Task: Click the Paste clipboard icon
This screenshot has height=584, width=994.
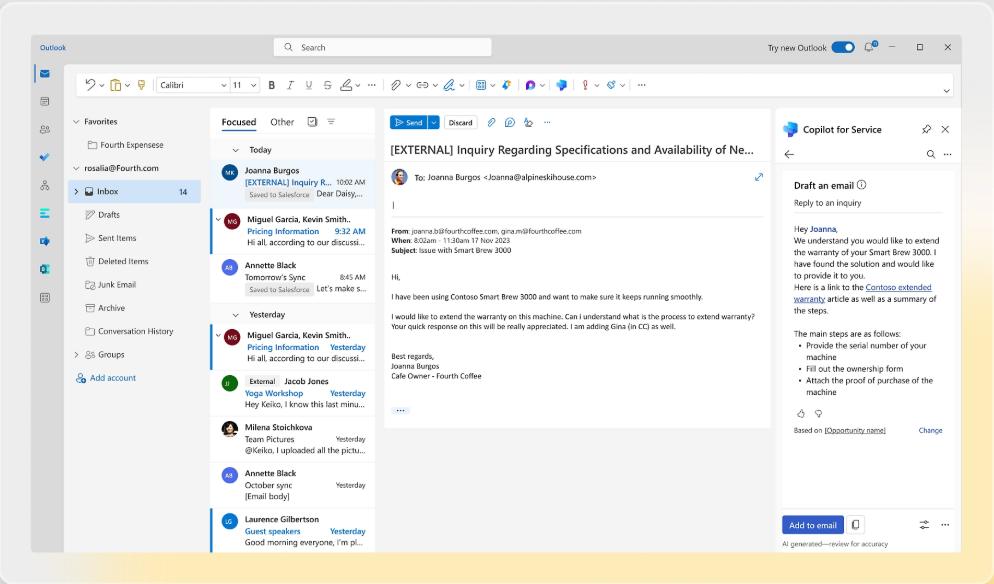Action: click(115, 85)
